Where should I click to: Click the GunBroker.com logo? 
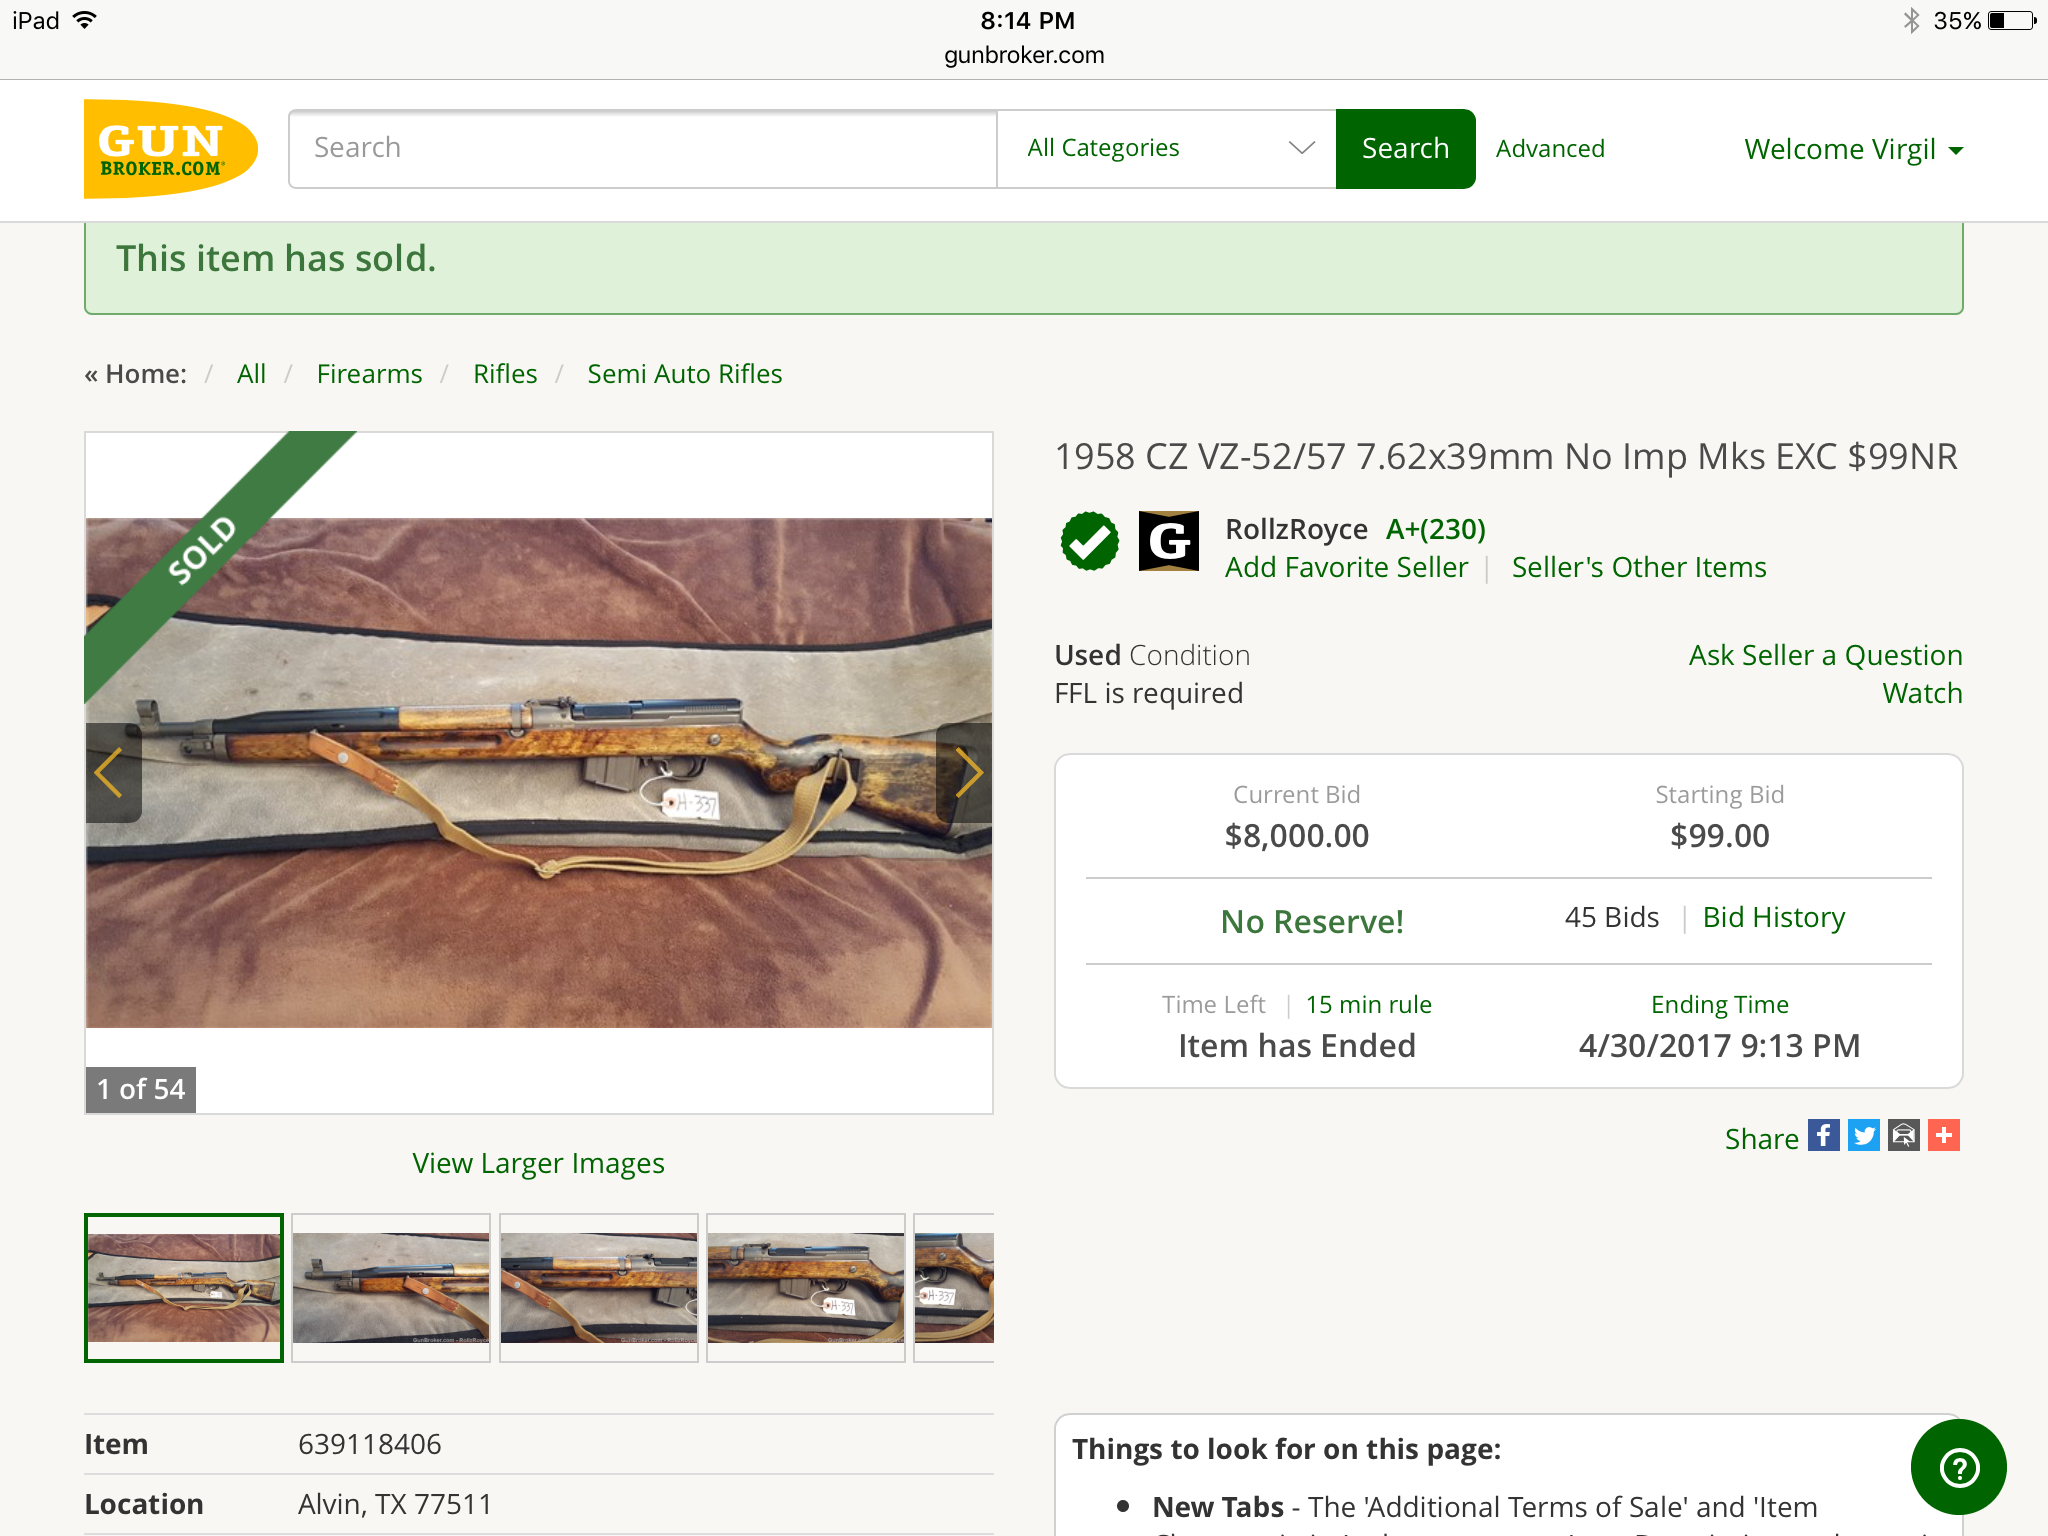[170, 149]
